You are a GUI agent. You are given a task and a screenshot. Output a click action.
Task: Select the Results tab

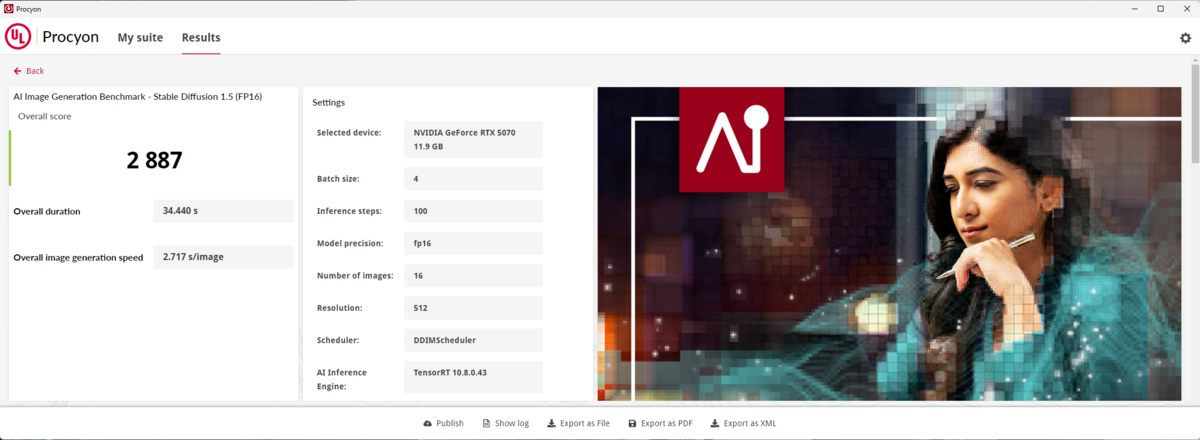point(201,38)
